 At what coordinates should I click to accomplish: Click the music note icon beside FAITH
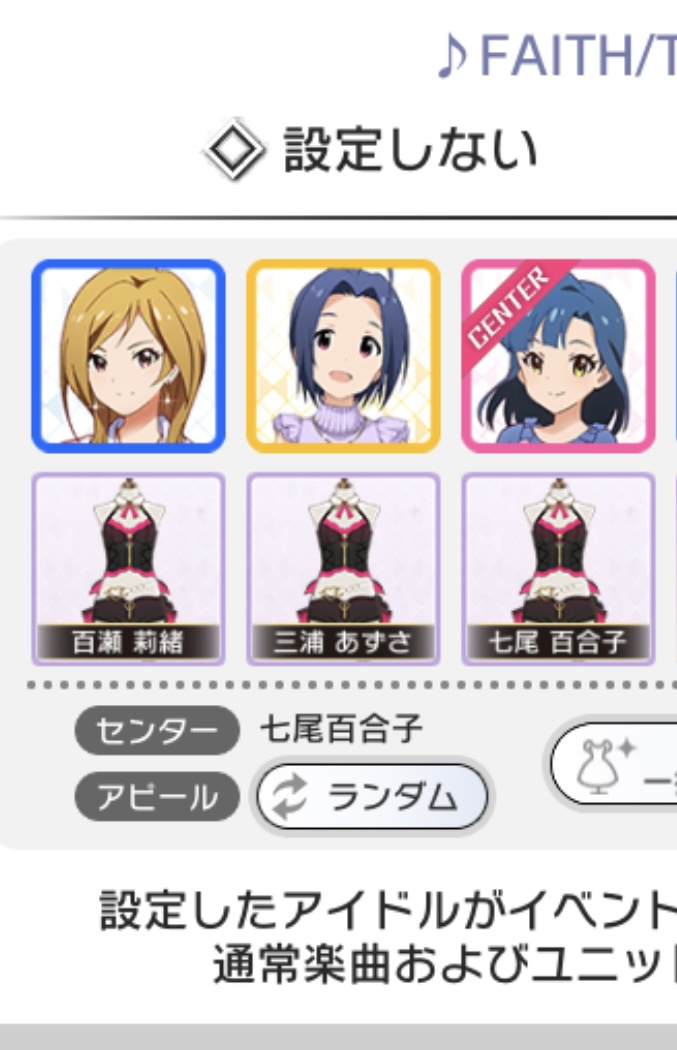pyautogui.click(x=453, y=56)
